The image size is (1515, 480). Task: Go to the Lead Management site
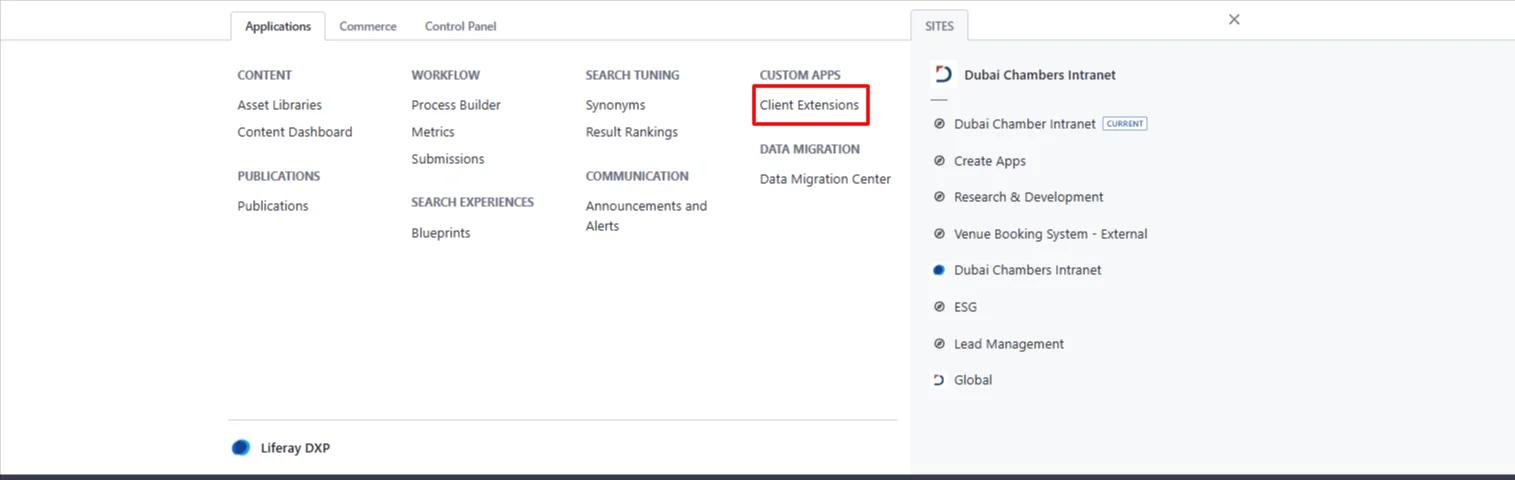pyautogui.click(x=1008, y=344)
